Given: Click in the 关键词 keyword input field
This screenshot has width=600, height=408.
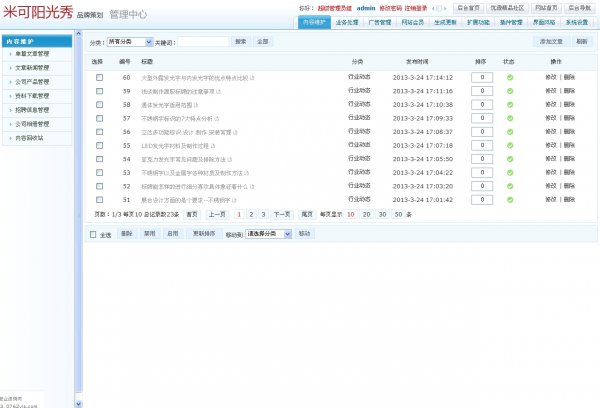Looking at the screenshot, I should 203,42.
